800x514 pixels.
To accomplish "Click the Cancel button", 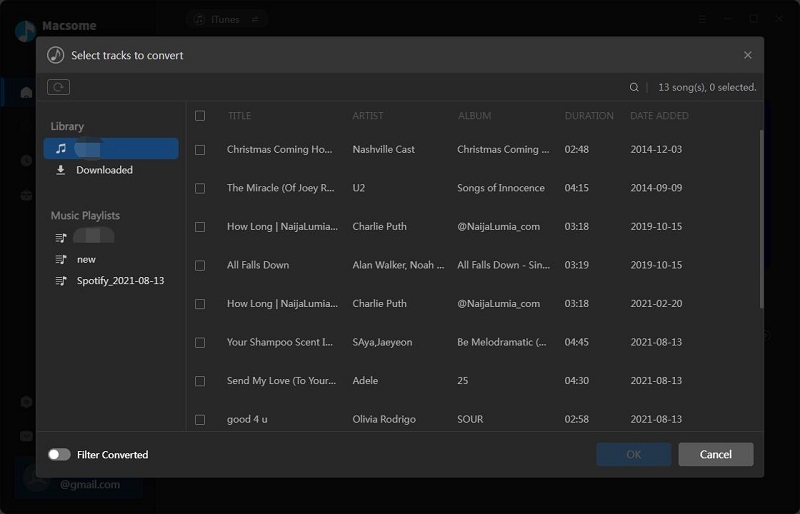I will coord(715,454).
